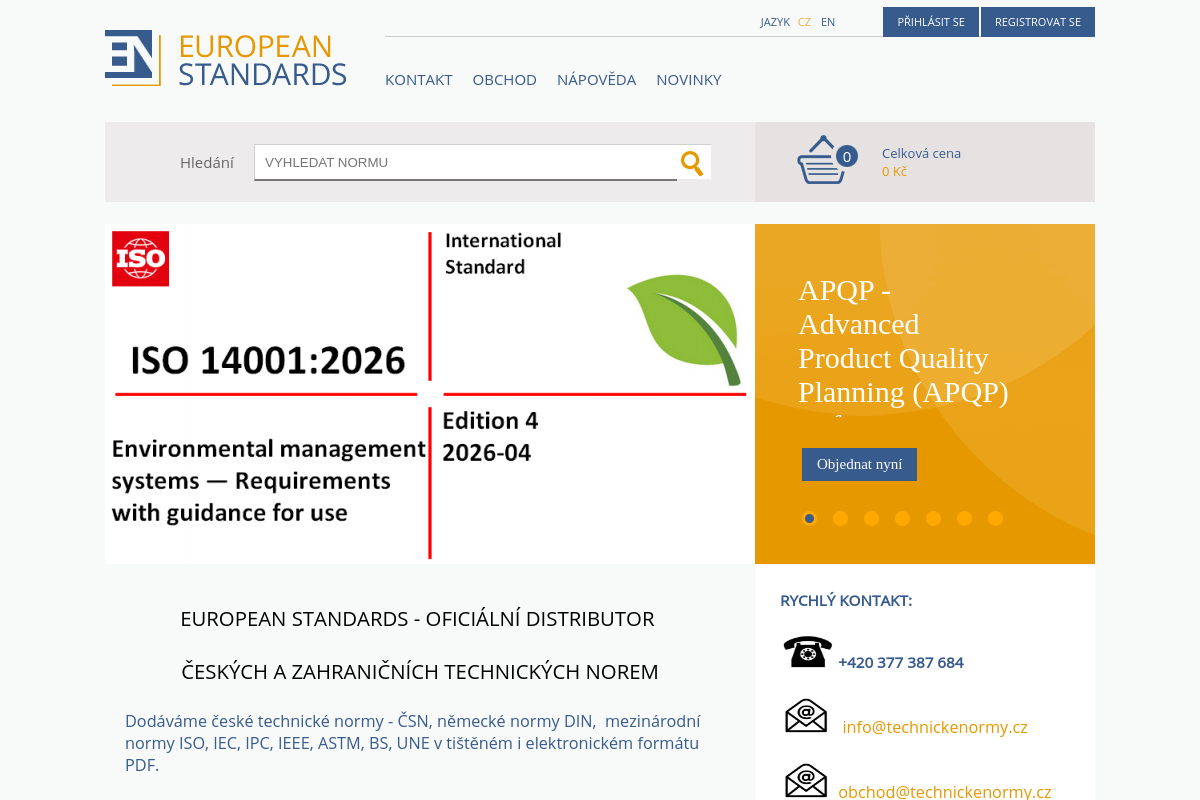
Task: Click the basket item count badge
Action: point(847,156)
